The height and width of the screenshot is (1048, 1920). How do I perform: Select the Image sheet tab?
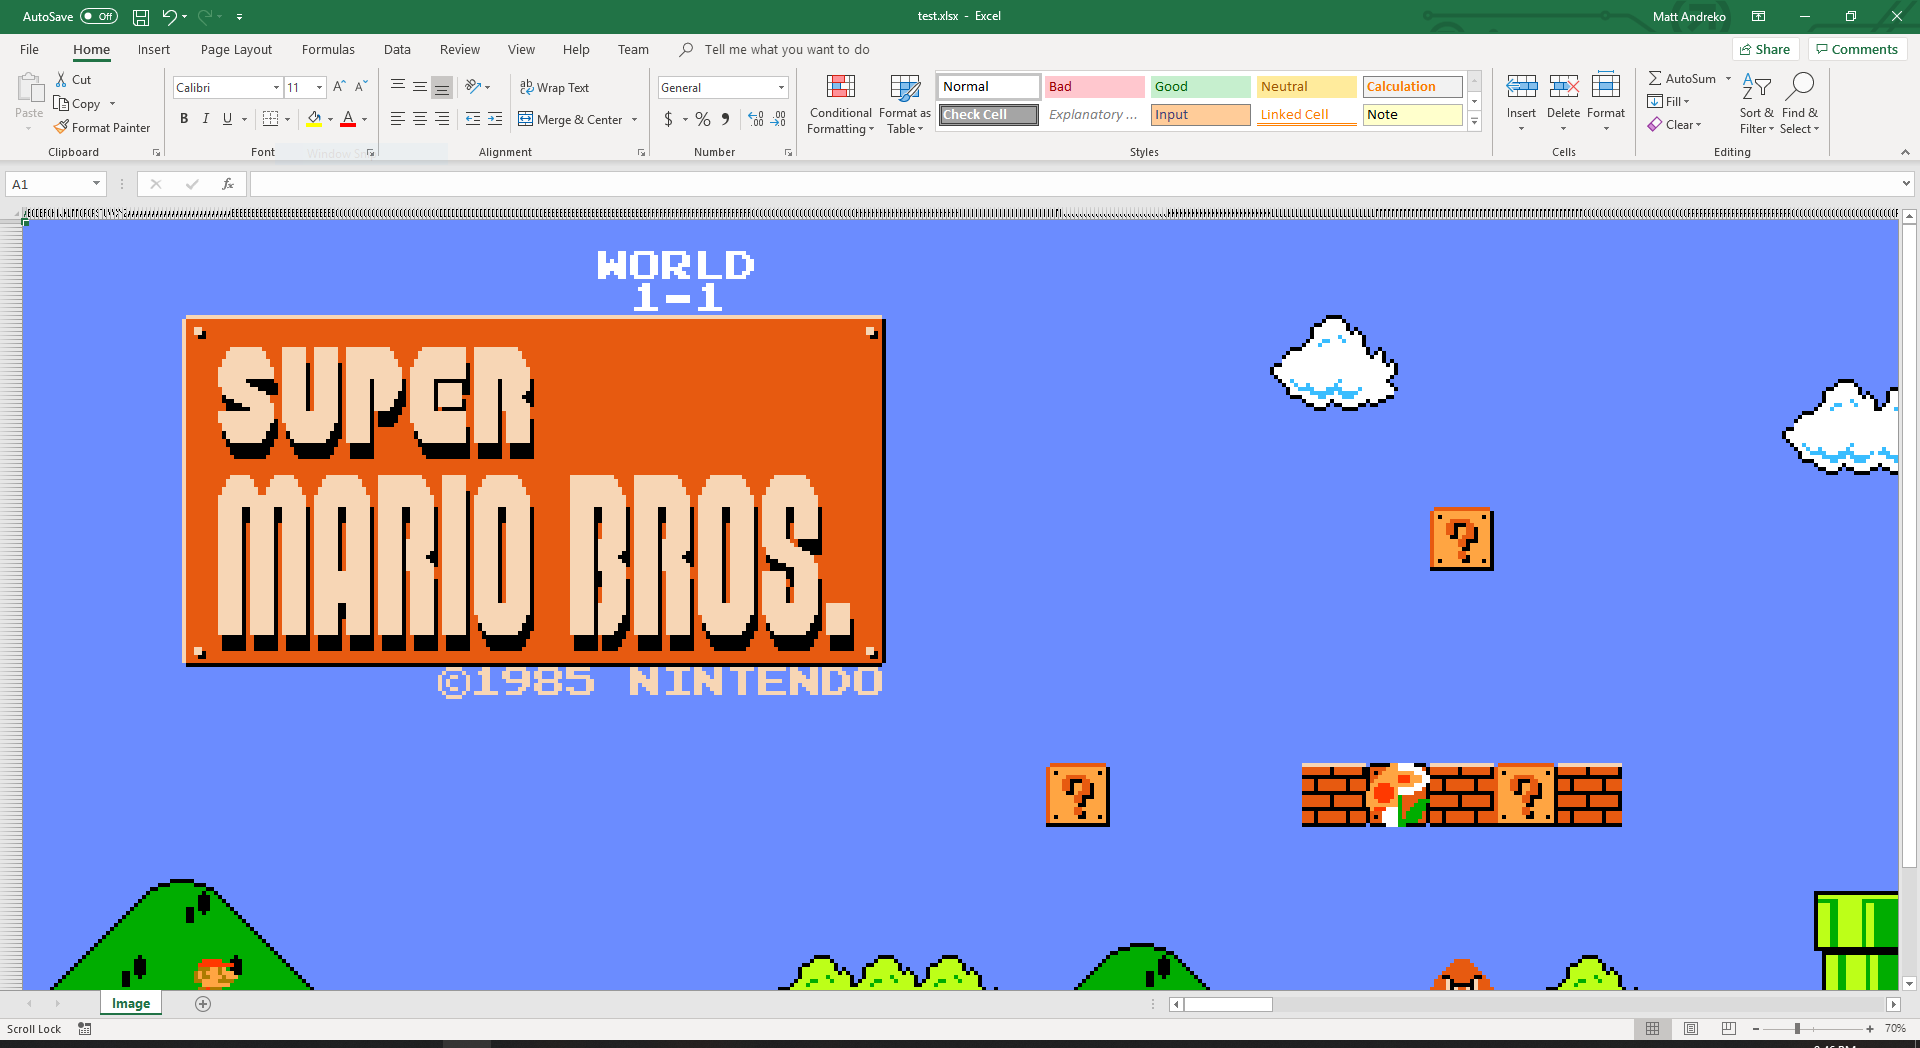pos(131,1004)
